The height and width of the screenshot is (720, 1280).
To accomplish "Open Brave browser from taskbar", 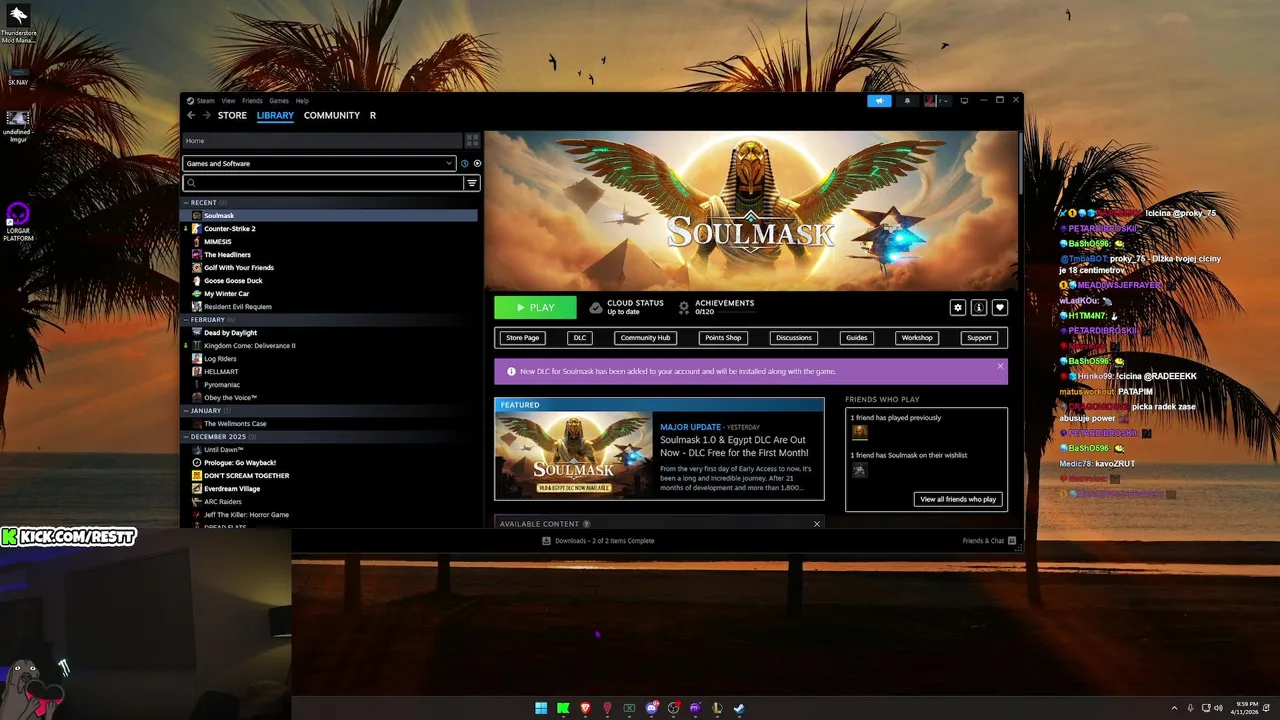I will [x=585, y=708].
